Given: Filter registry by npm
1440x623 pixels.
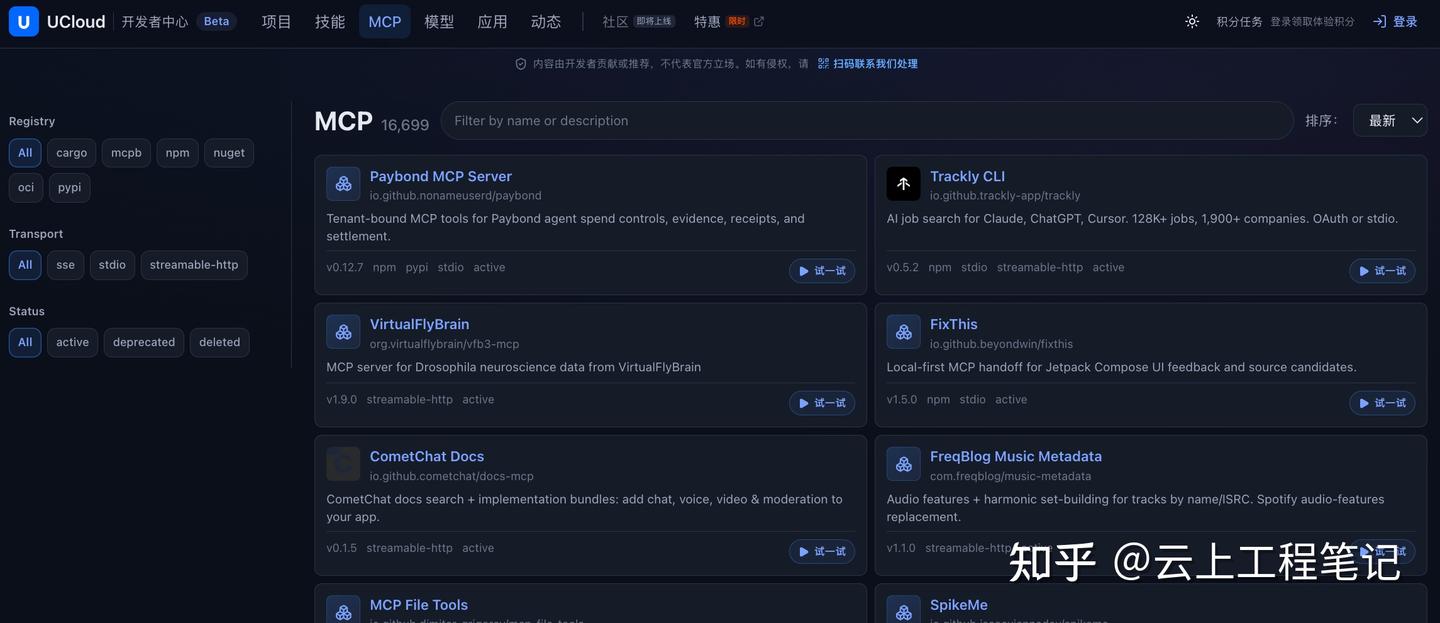Looking at the screenshot, I should [177, 153].
